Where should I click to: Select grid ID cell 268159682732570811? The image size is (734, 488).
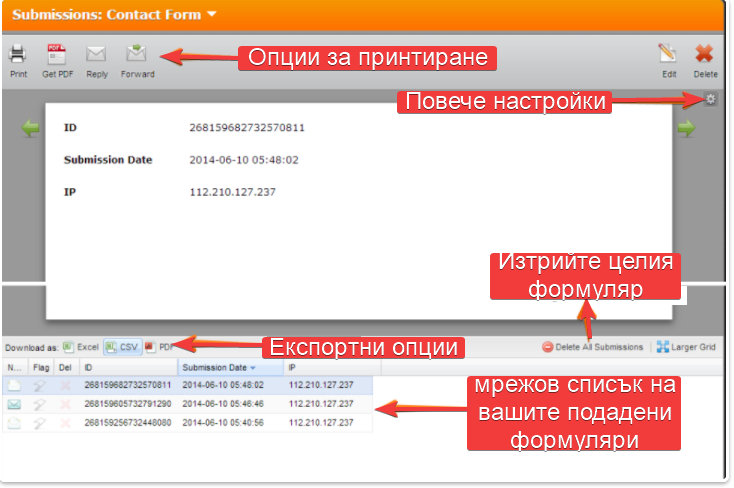pos(128,385)
